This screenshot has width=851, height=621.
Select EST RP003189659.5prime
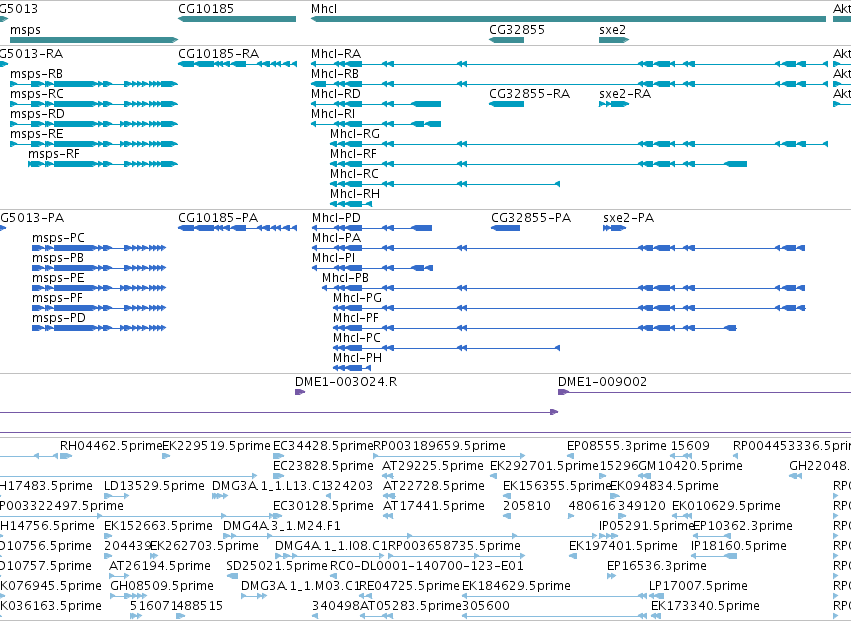coord(439,446)
